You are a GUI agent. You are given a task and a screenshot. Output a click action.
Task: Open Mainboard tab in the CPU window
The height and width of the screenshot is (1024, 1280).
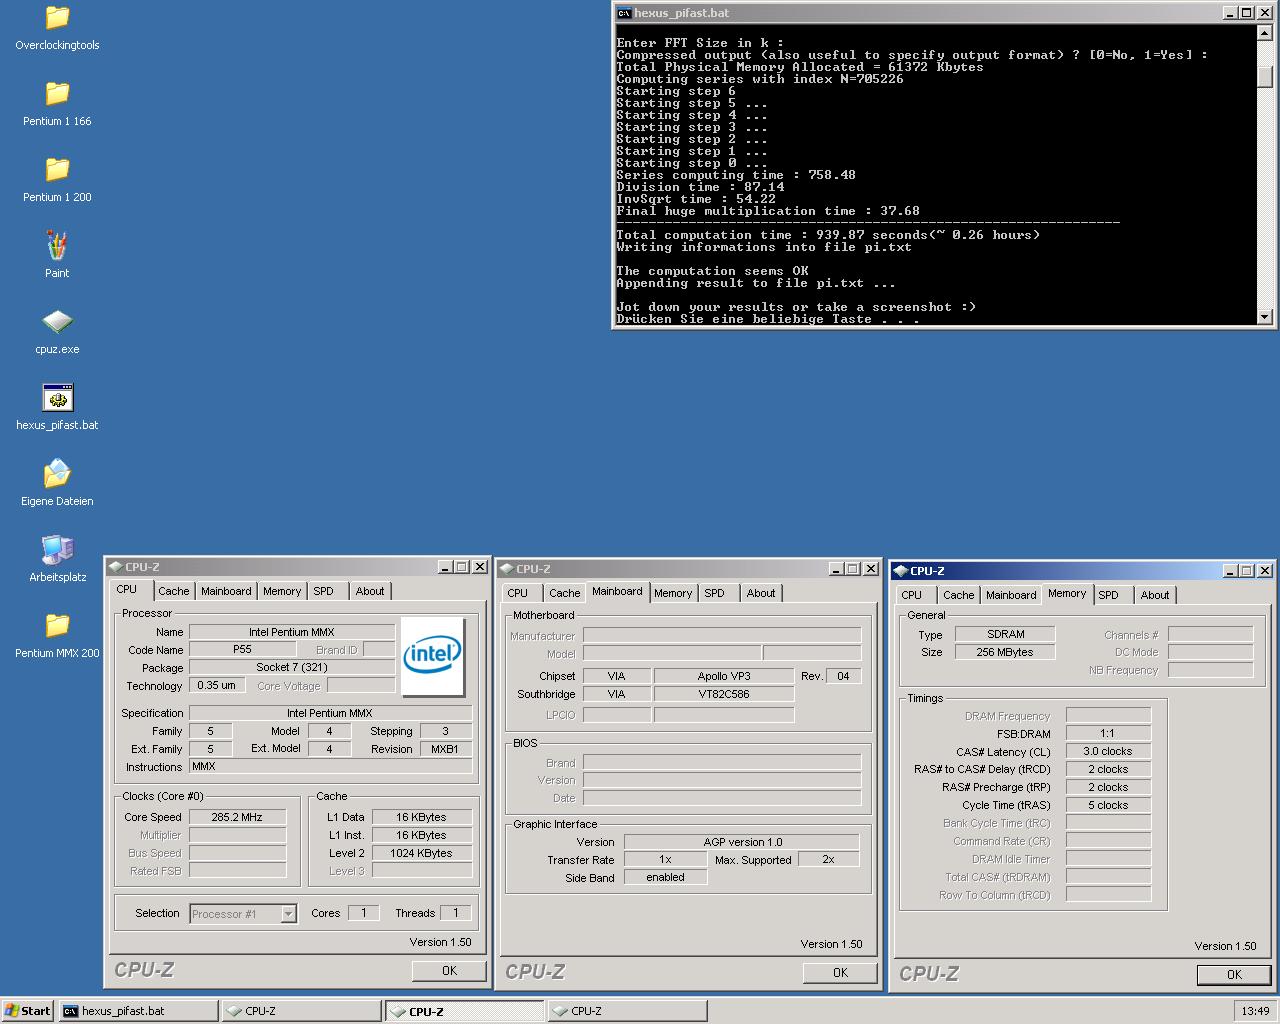coord(226,591)
